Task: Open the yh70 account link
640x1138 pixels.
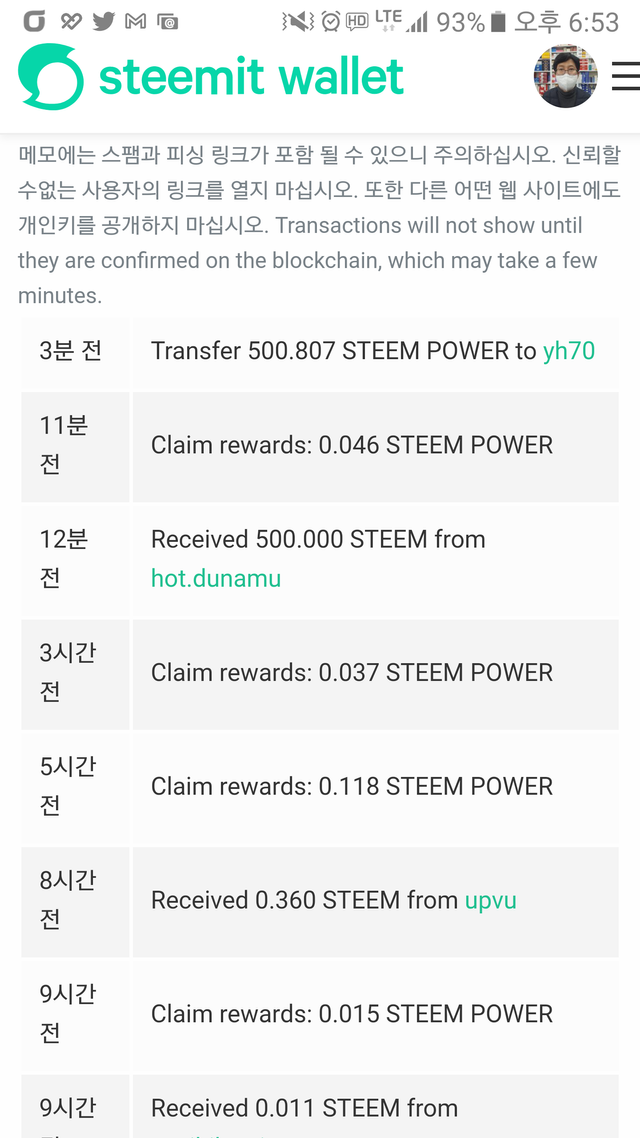Action: [569, 351]
